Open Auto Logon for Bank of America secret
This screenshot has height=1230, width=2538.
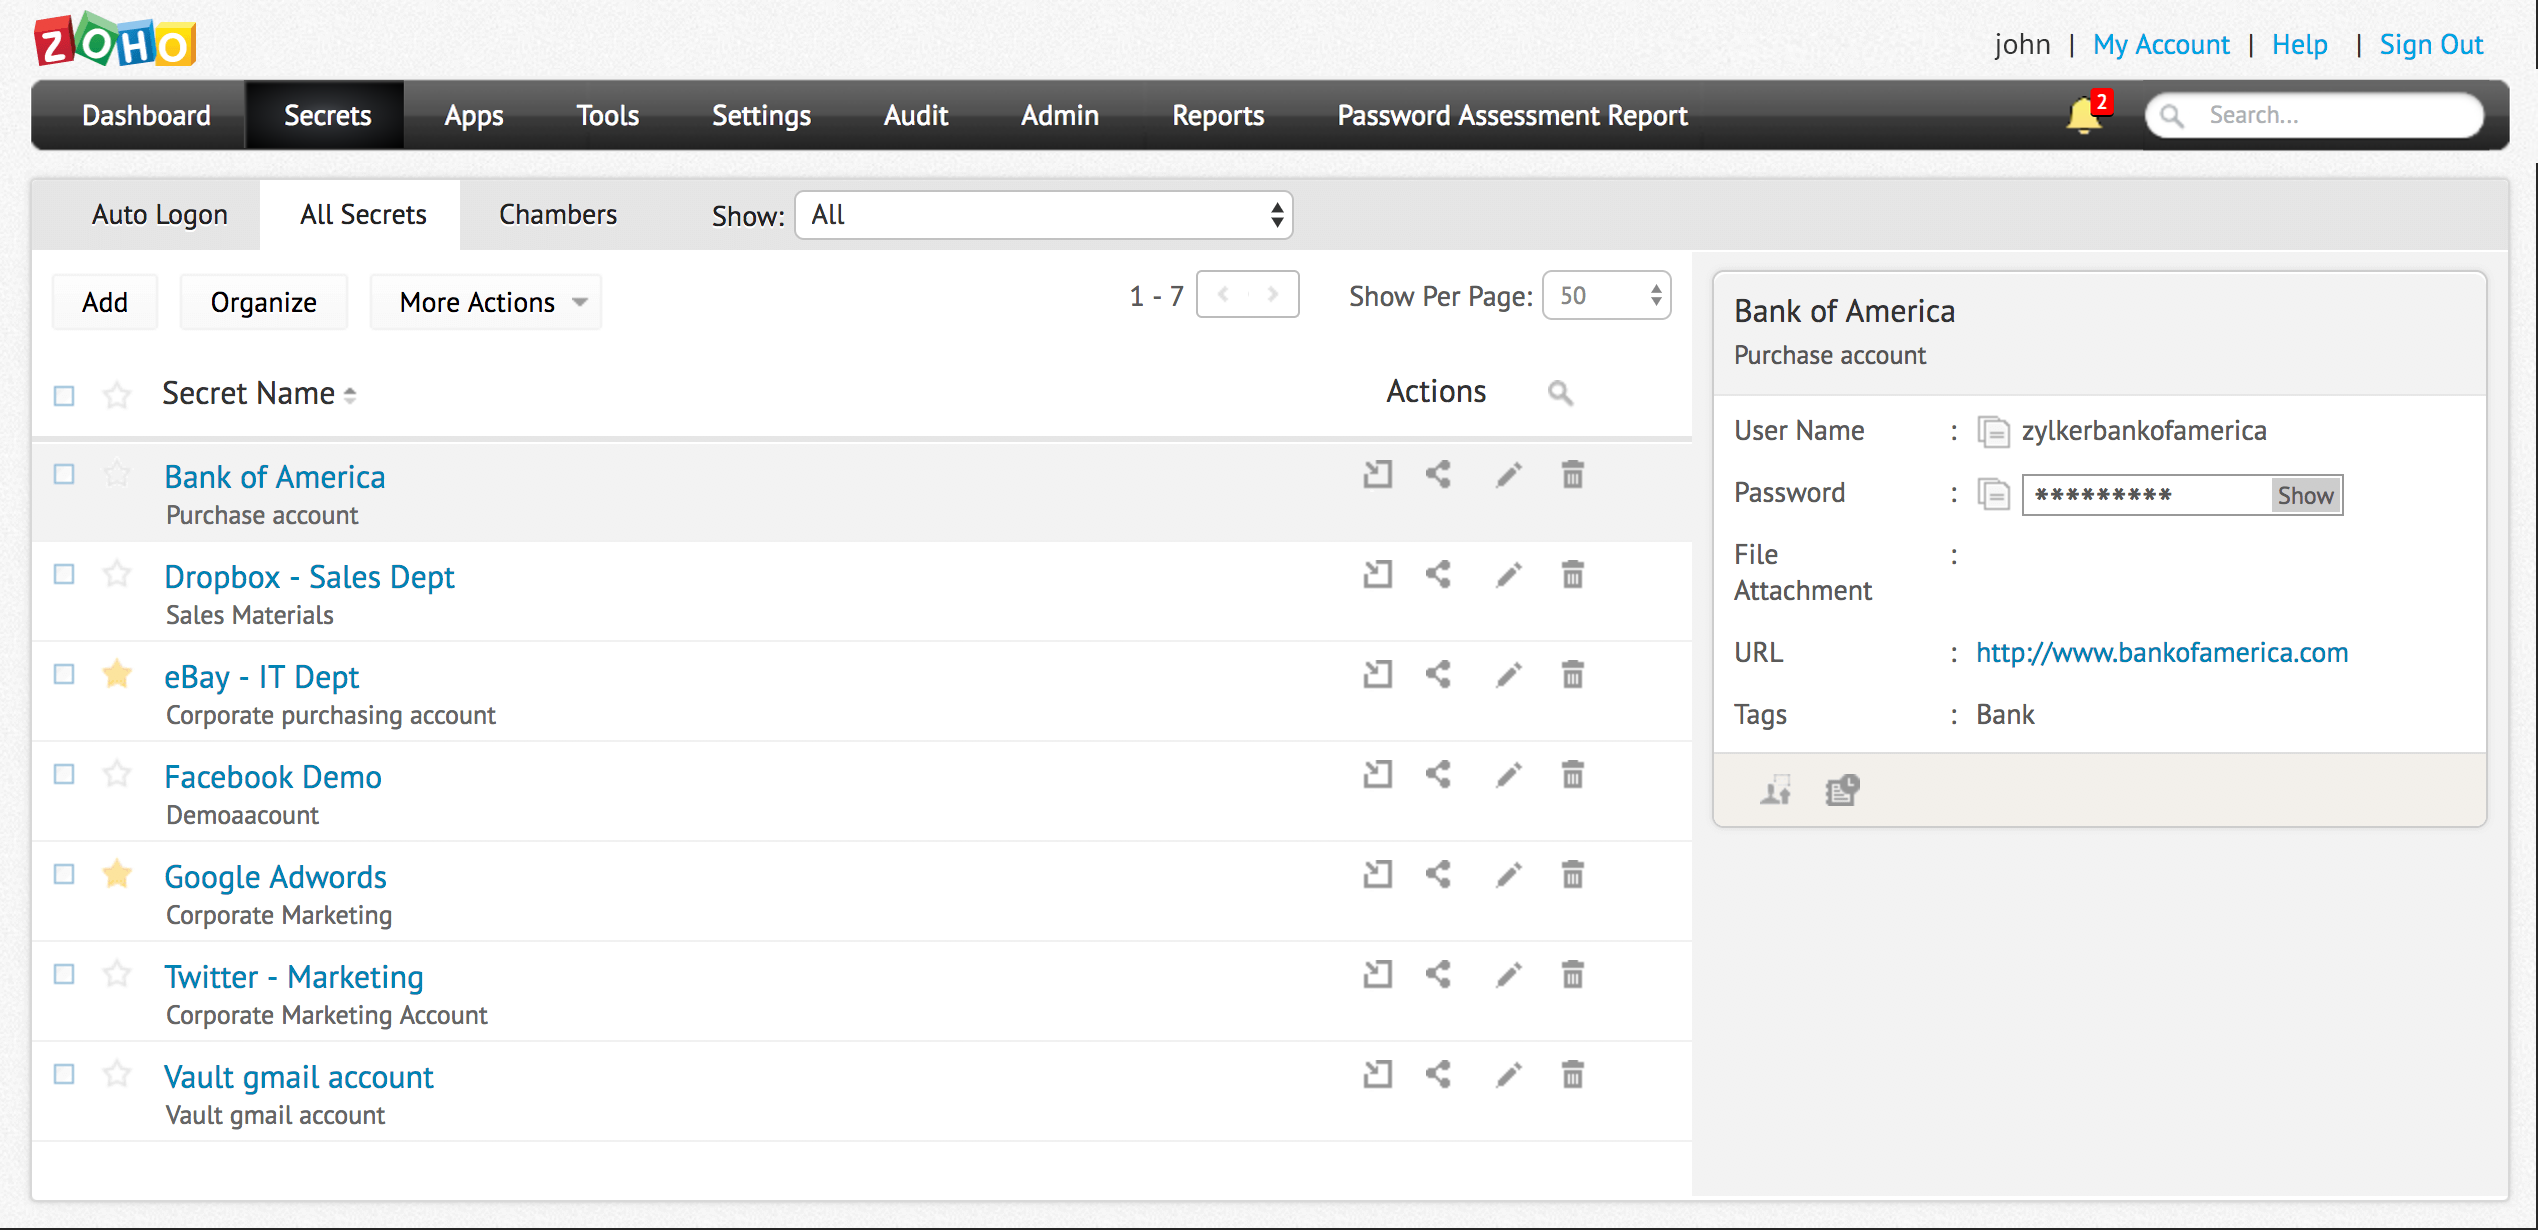[x=1377, y=475]
